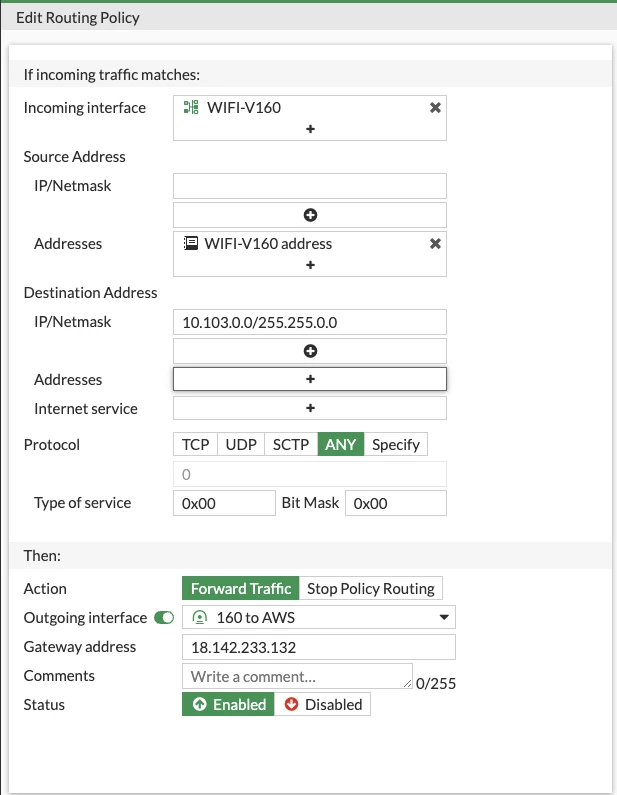Viewport: 617px width, 795px height.
Task: Set status to Disabled
Action: click(322, 704)
